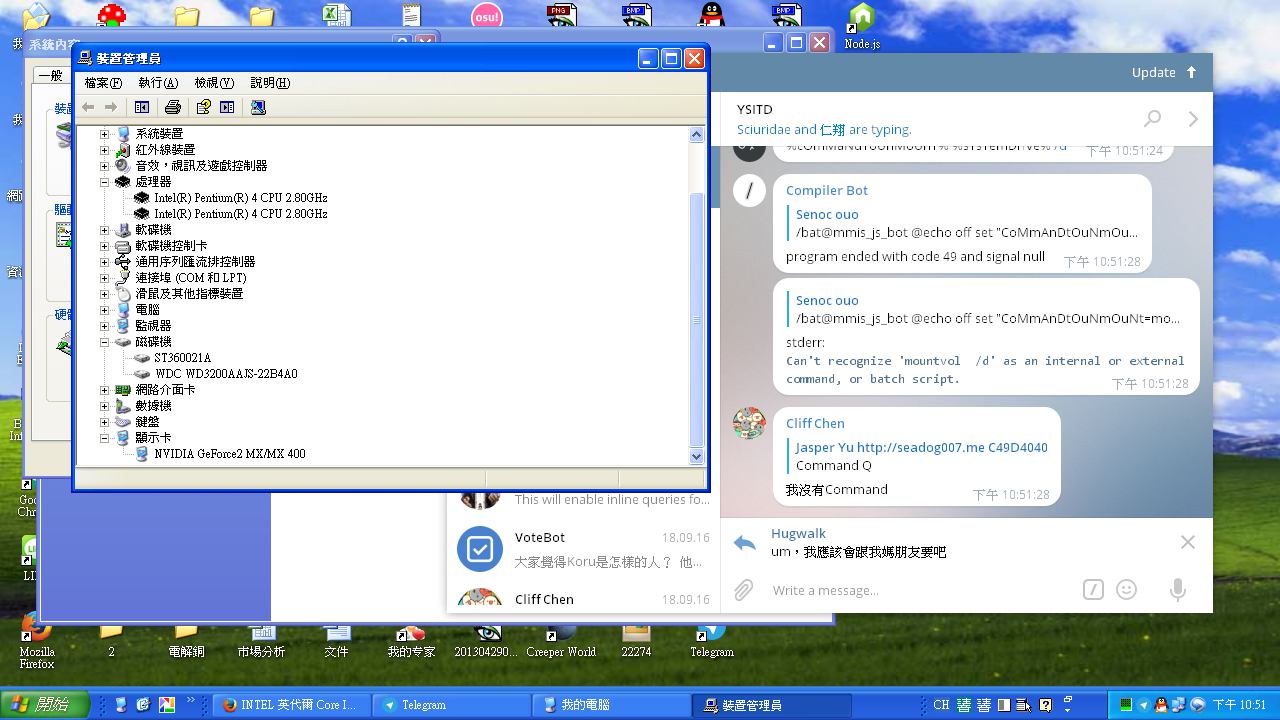This screenshot has width=1280, height=720.
Task: Open the emoji picker in Telegram
Action: pyautogui.click(x=1127, y=590)
